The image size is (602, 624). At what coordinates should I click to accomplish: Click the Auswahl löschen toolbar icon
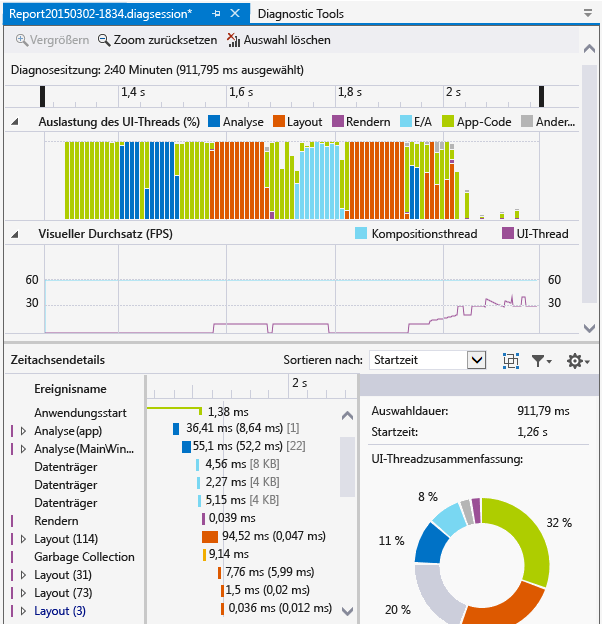tap(234, 40)
